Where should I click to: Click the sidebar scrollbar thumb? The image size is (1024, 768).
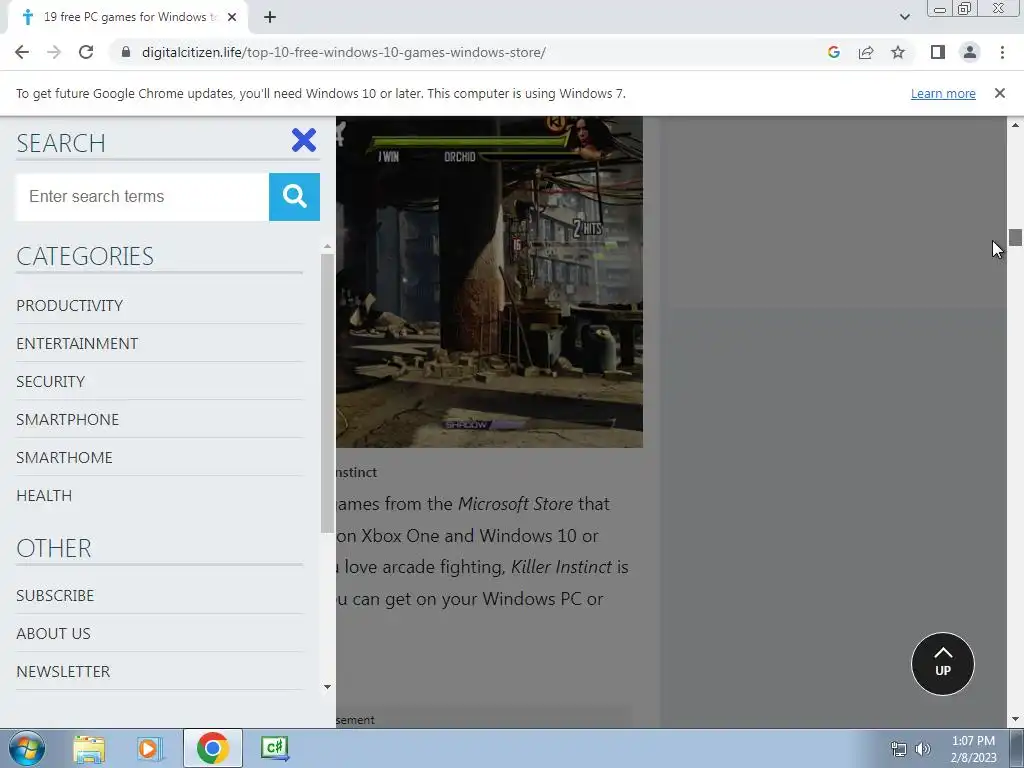pyautogui.click(x=327, y=393)
